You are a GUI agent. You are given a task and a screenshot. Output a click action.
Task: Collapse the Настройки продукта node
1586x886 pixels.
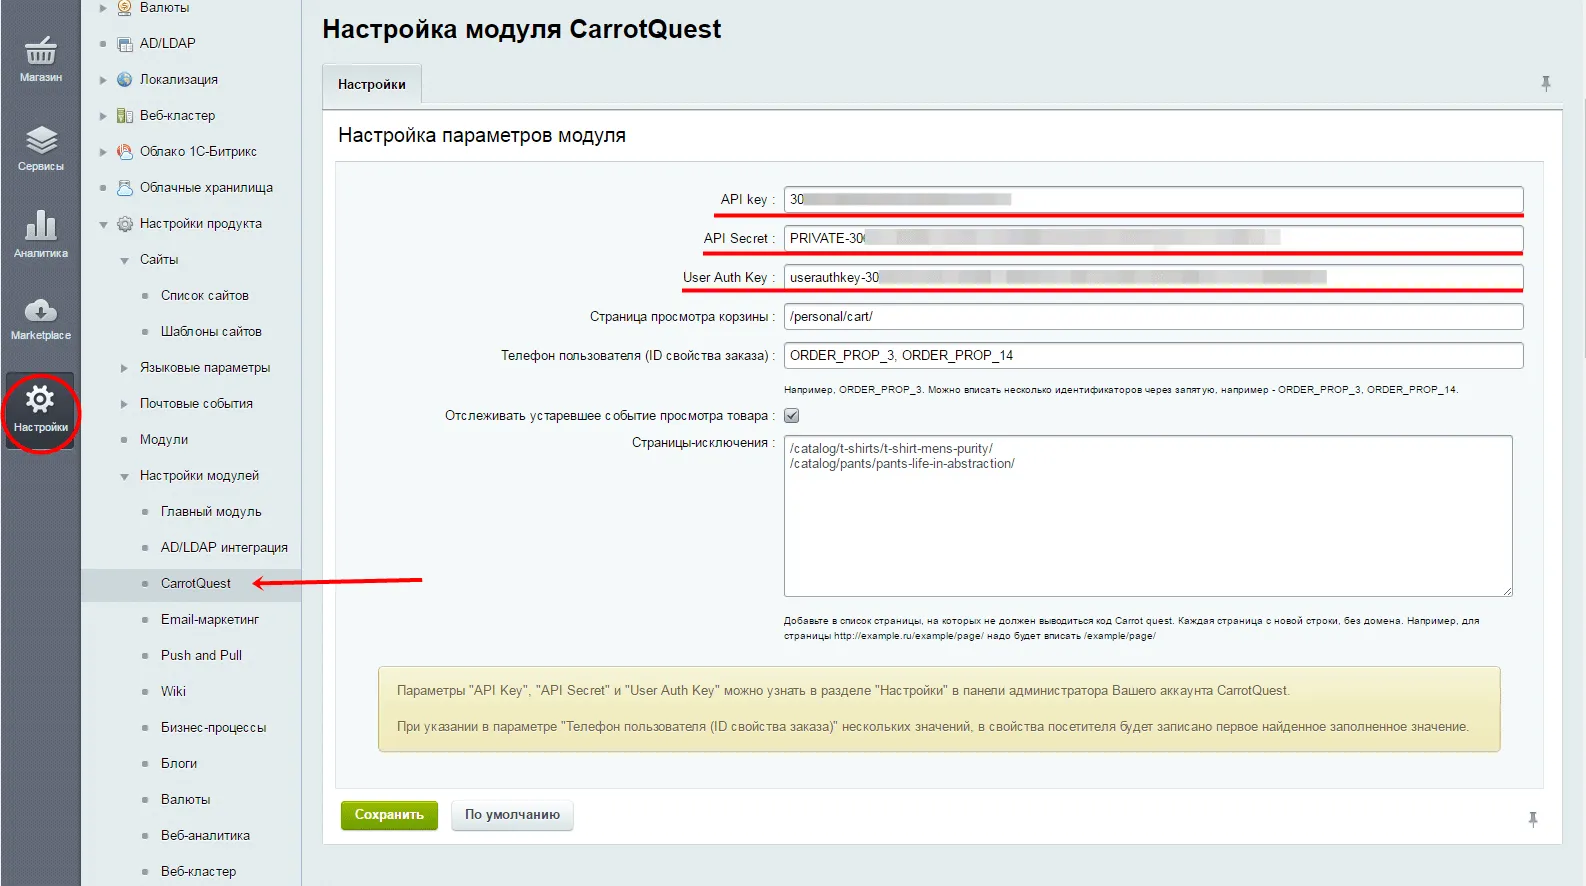pos(103,224)
